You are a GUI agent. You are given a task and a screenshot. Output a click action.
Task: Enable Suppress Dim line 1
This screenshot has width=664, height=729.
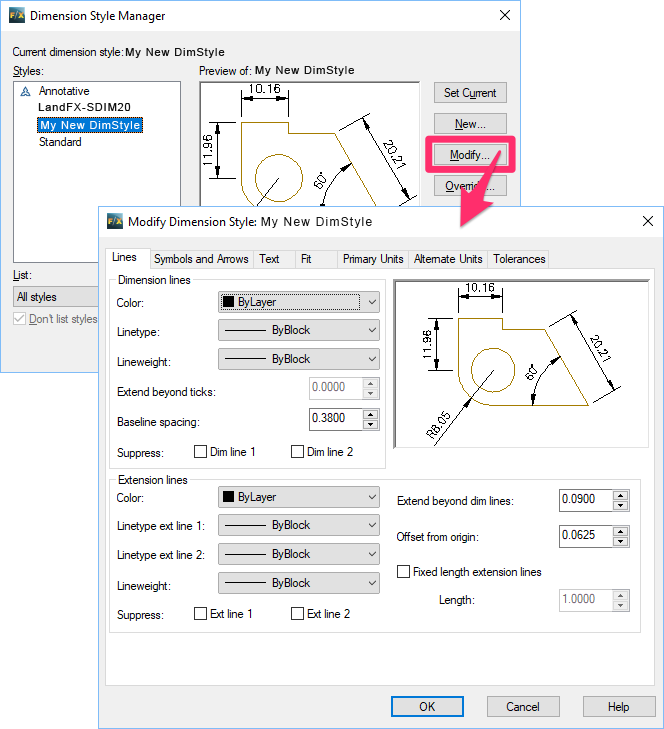point(200,451)
